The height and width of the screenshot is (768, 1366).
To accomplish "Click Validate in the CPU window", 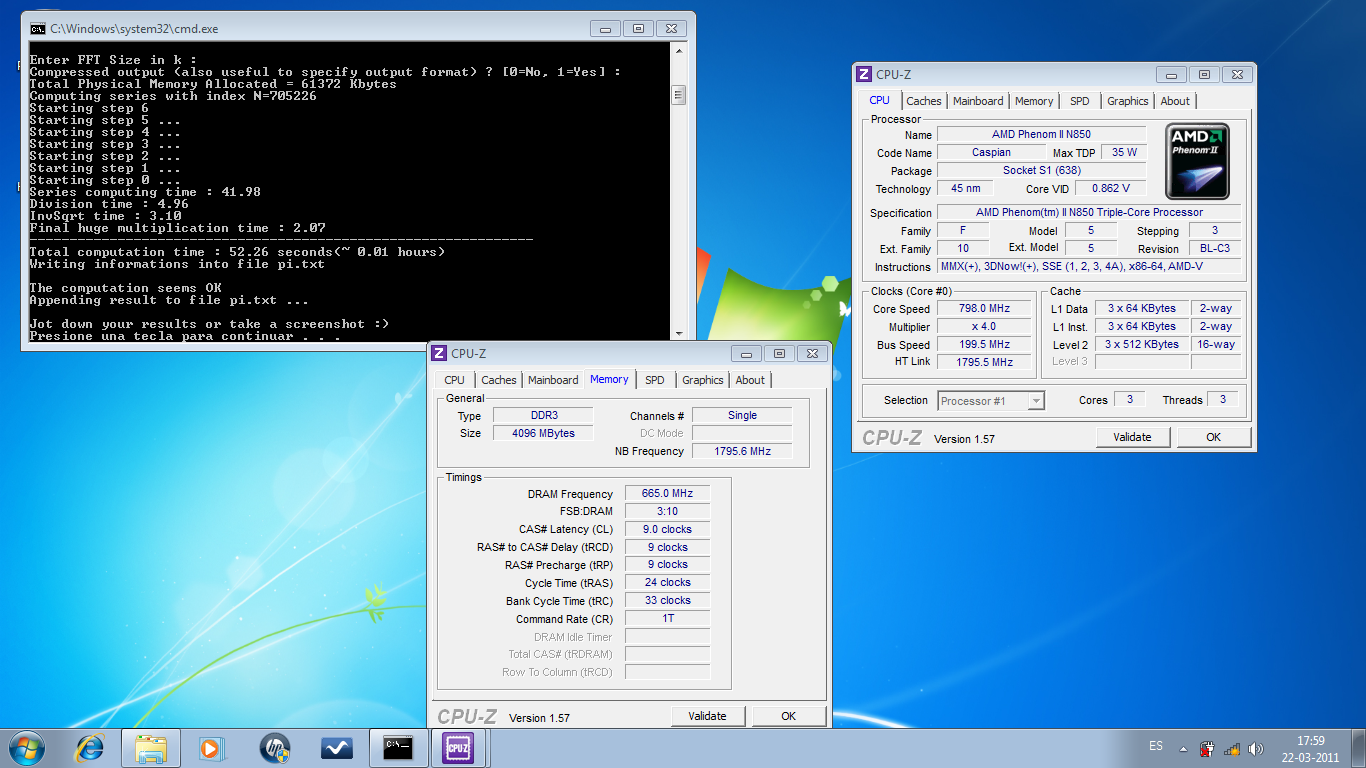I will tap(1132, 437).
